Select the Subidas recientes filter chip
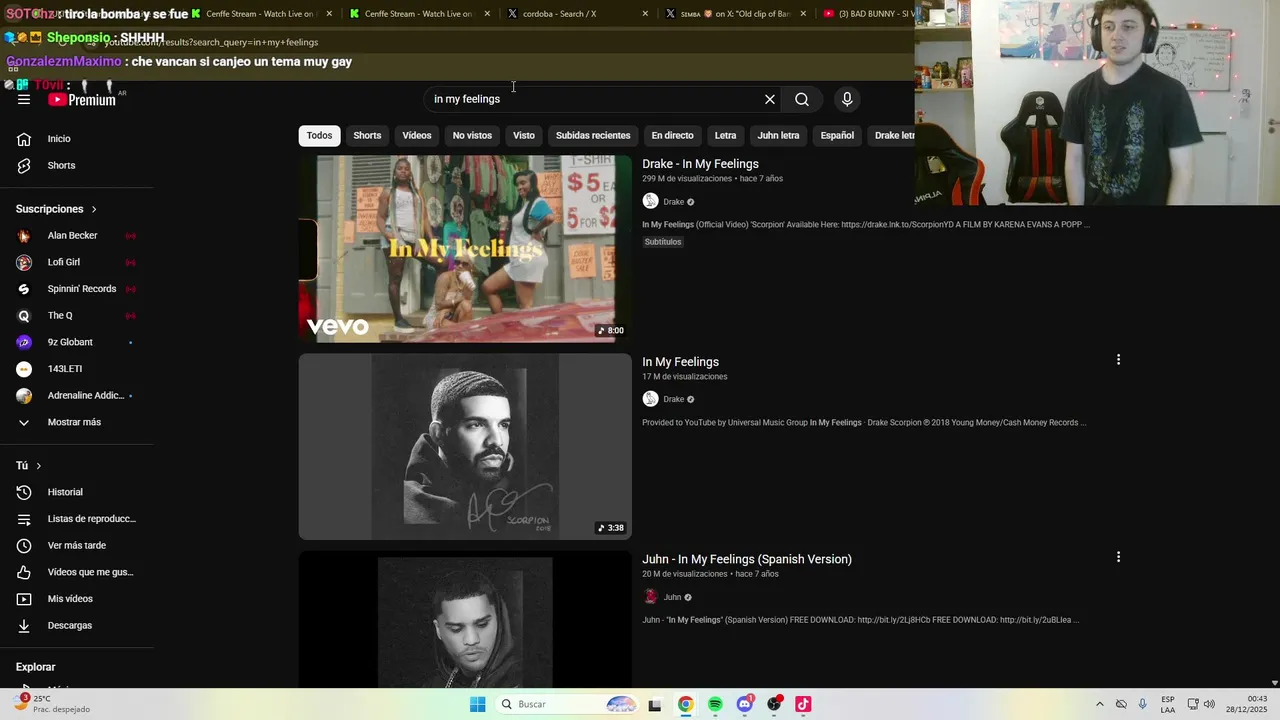1280x720 pixels. click(593, 135)
